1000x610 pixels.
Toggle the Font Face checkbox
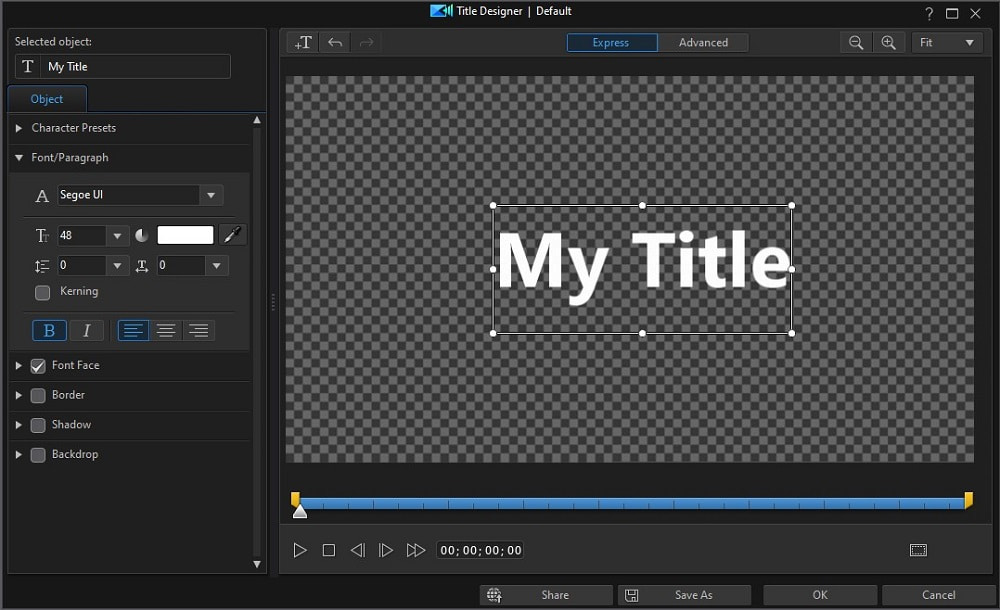pos(38,365)
